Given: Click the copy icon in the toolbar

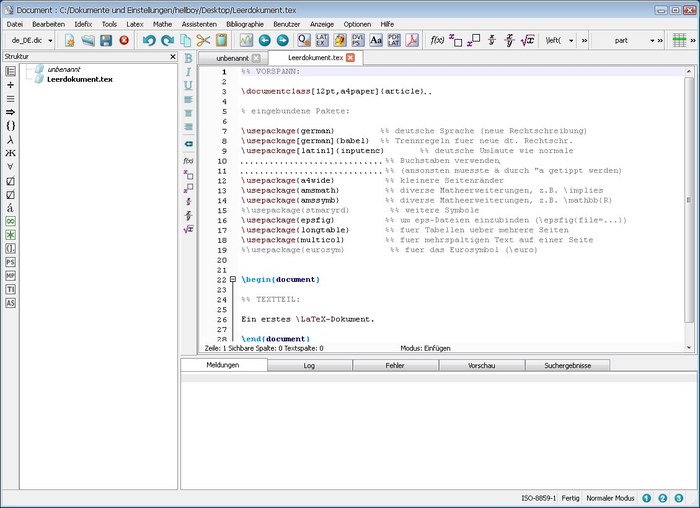Looking at the screenshot, I should (x=185, y=41).
